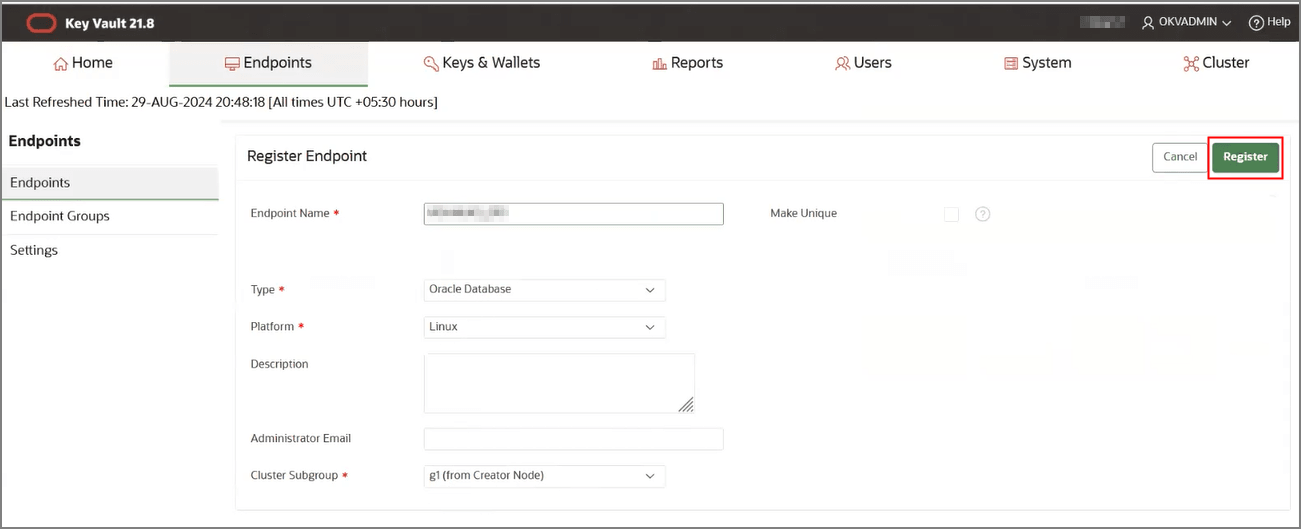Click the Make Unique help question icon

982,214
